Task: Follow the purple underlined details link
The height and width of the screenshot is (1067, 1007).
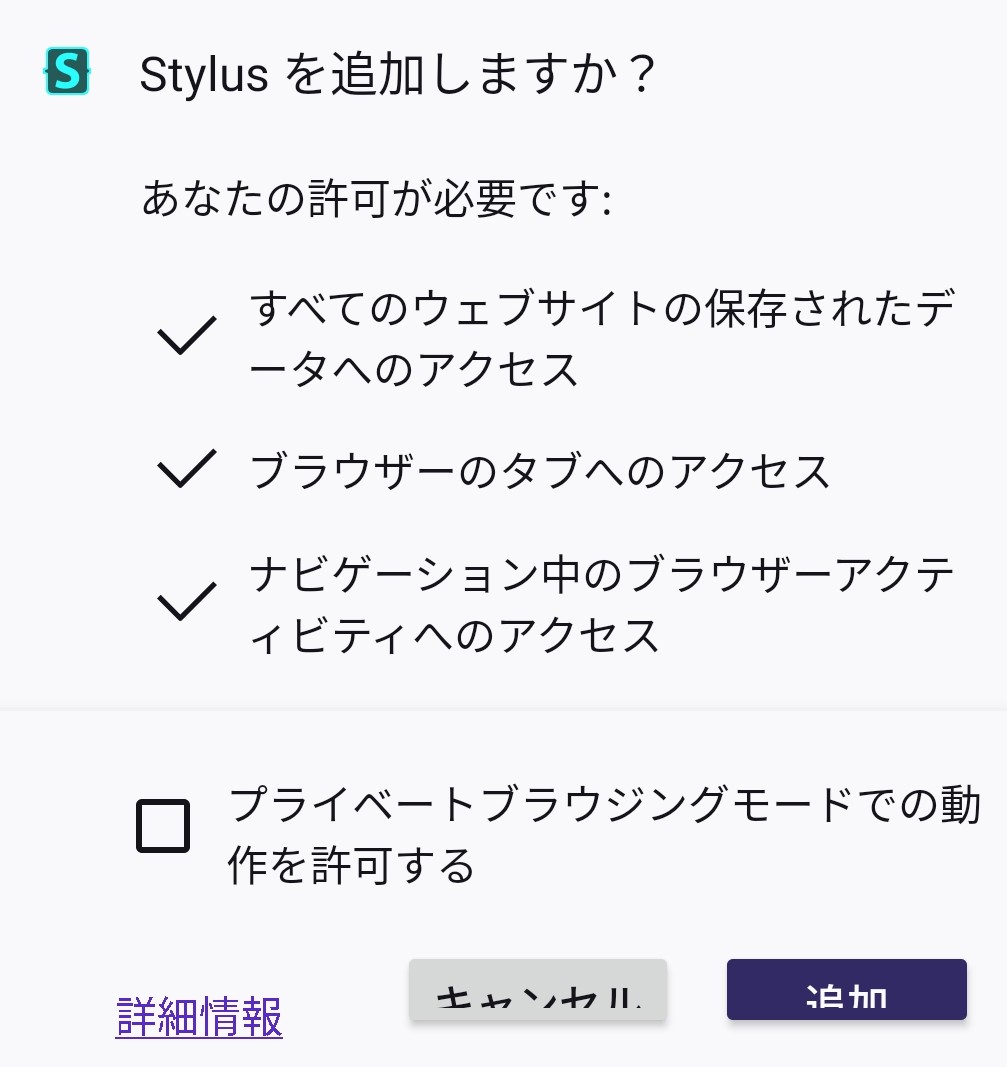Action: click(199, 1017)
